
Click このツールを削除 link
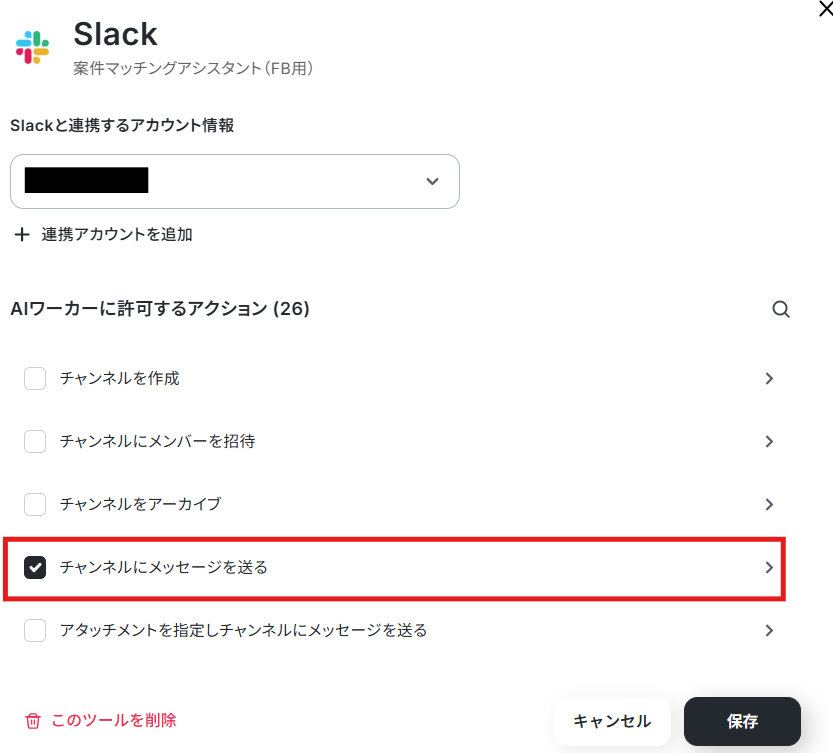coord(114,720)
